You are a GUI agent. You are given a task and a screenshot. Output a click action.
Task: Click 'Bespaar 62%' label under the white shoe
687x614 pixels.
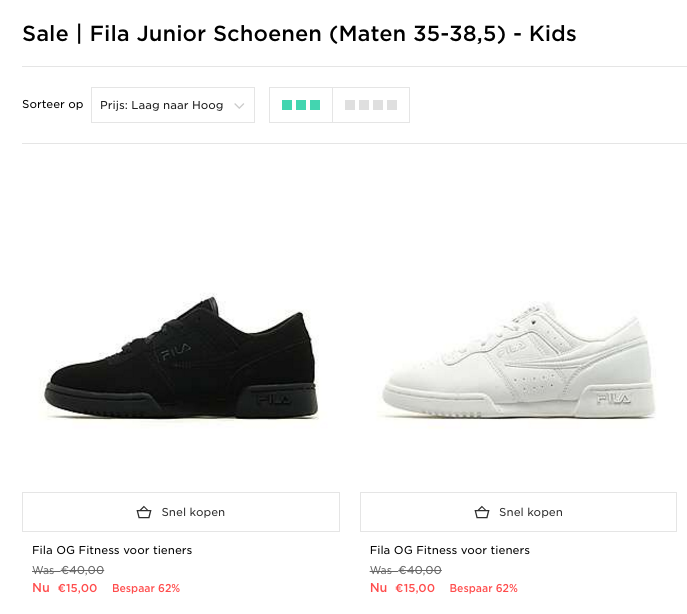tap(484, 588)
